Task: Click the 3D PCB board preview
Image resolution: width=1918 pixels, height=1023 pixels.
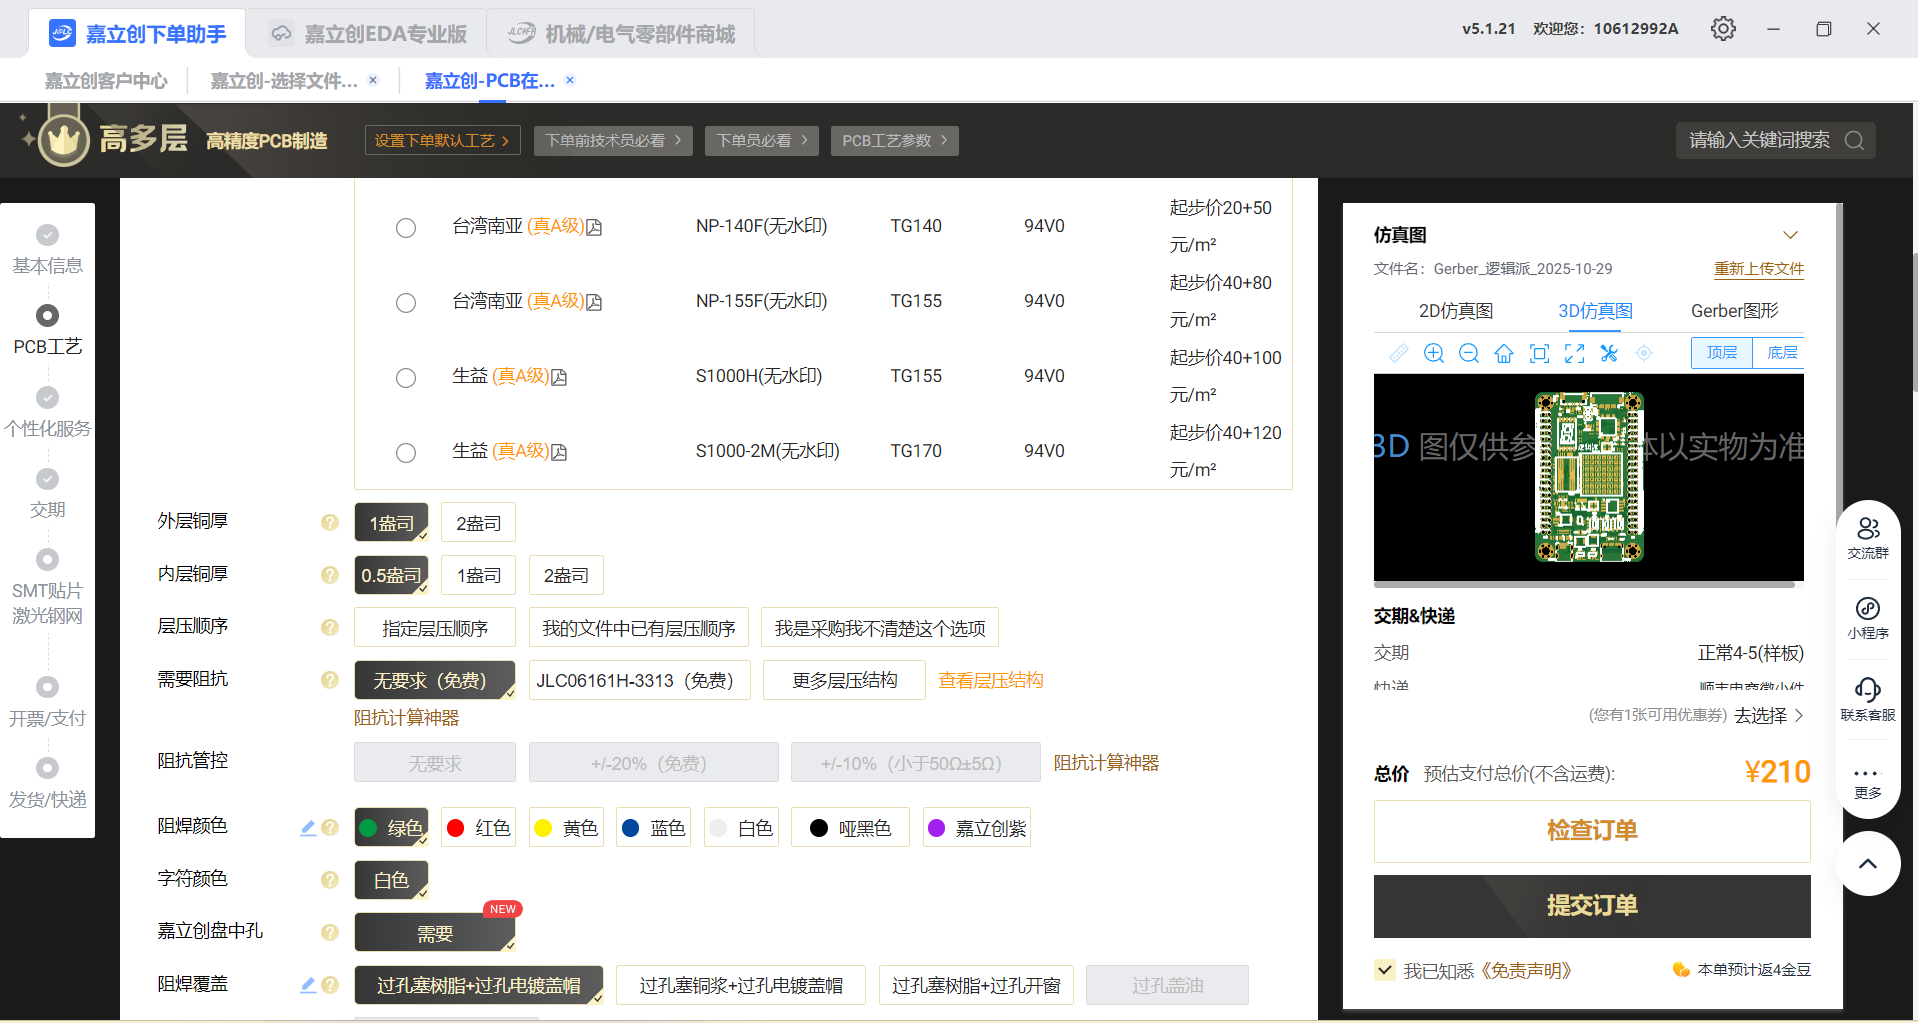Action: click(1589, 476)
